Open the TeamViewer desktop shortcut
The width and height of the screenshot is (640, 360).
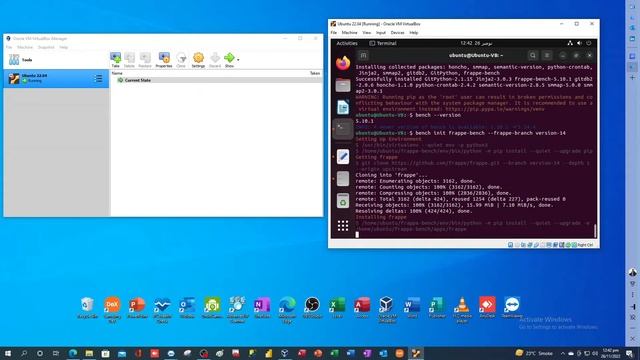(512, 308)
